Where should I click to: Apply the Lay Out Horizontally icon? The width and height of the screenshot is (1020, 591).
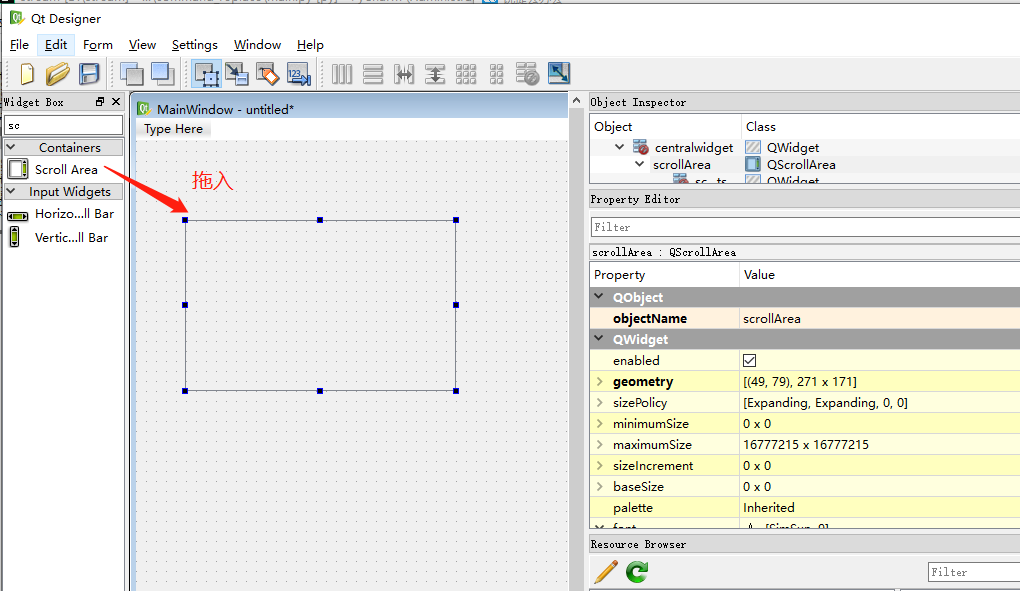click(x=342, y=74)
